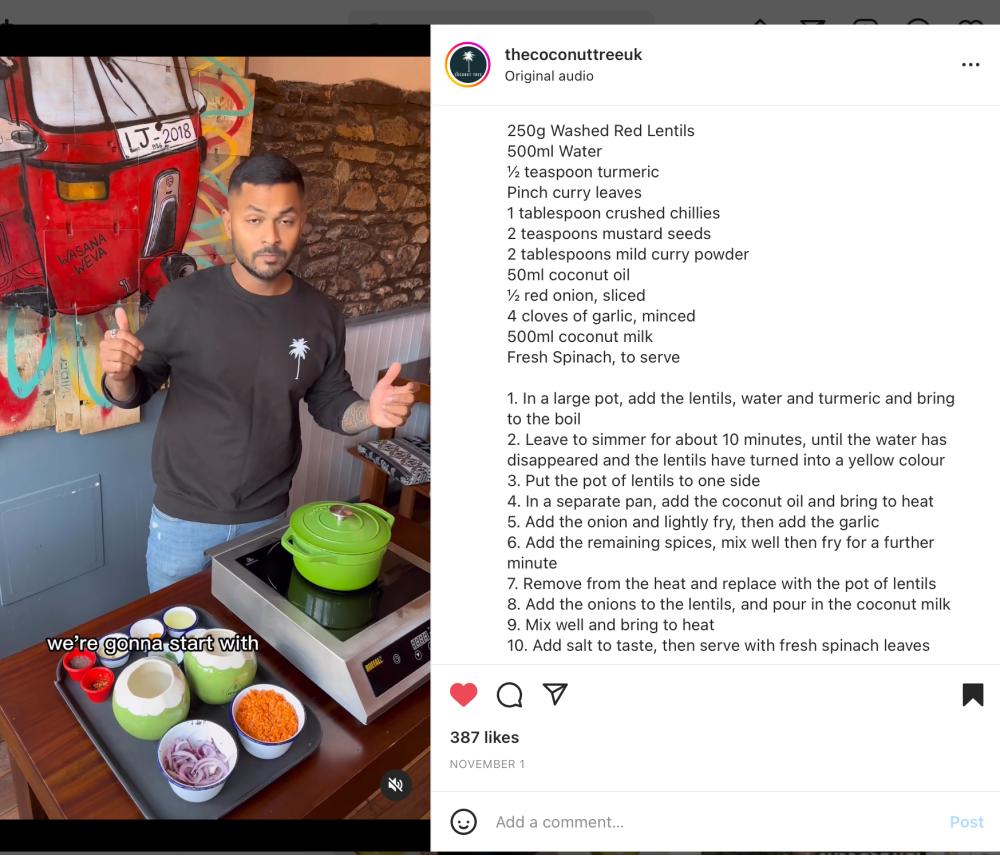
Task: Click the Add a comment field
Action: 714,822
